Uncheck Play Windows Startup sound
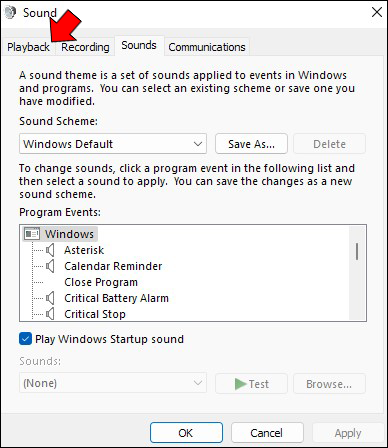 tap(25, 339)
